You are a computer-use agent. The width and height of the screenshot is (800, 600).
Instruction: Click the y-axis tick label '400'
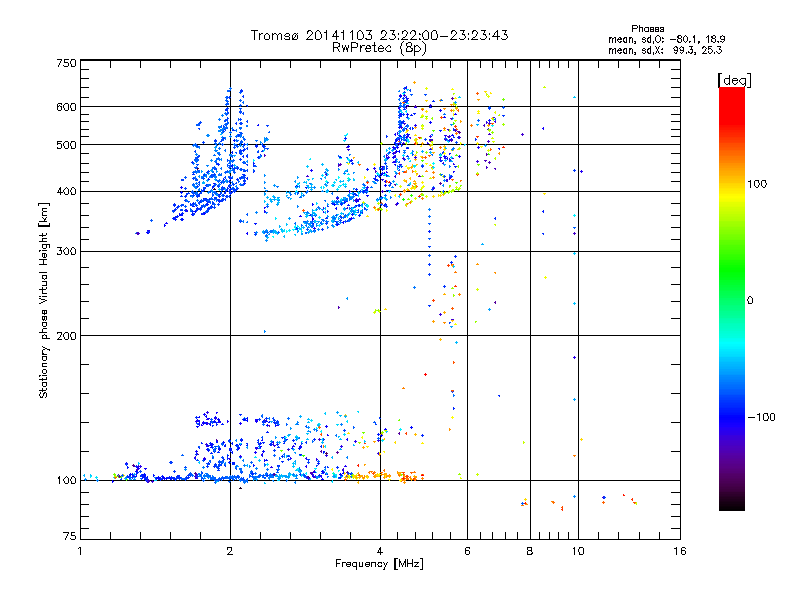[x=66, y=192]
